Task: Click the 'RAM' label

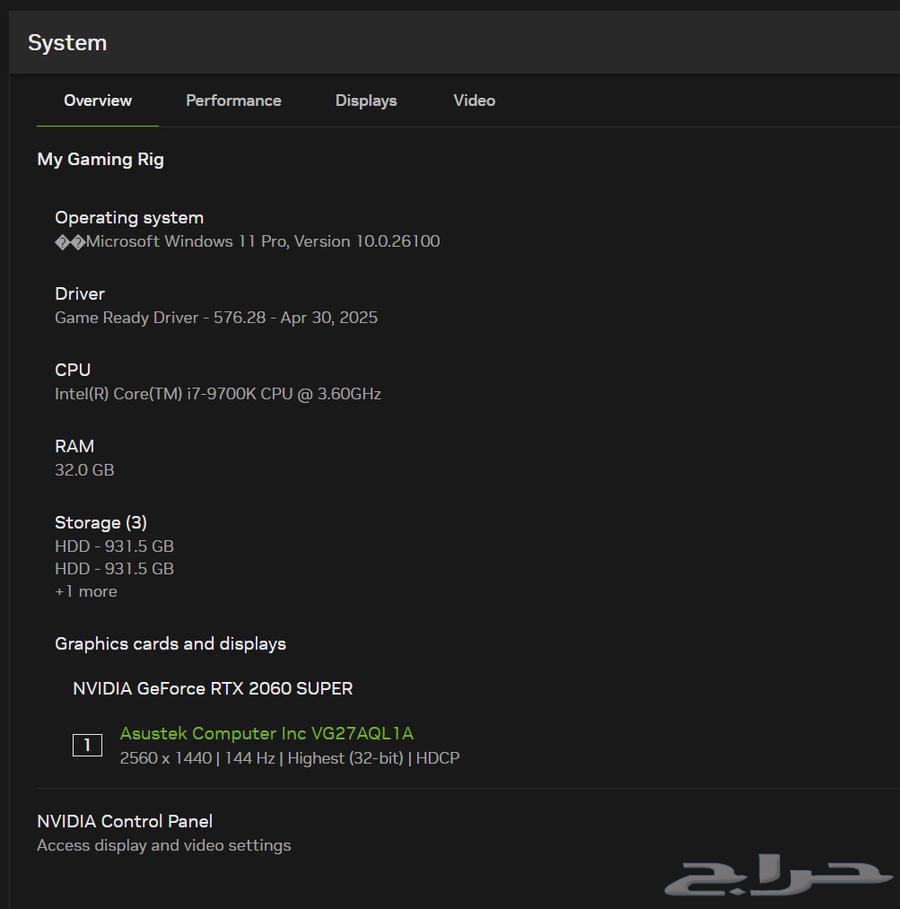Action: tap(75, 446)
